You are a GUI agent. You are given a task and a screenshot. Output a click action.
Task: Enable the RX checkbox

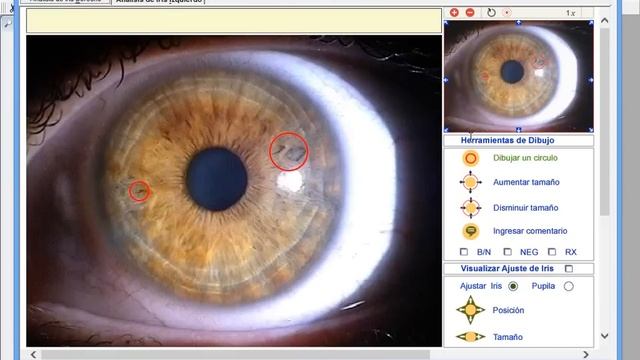coord(552,252)
